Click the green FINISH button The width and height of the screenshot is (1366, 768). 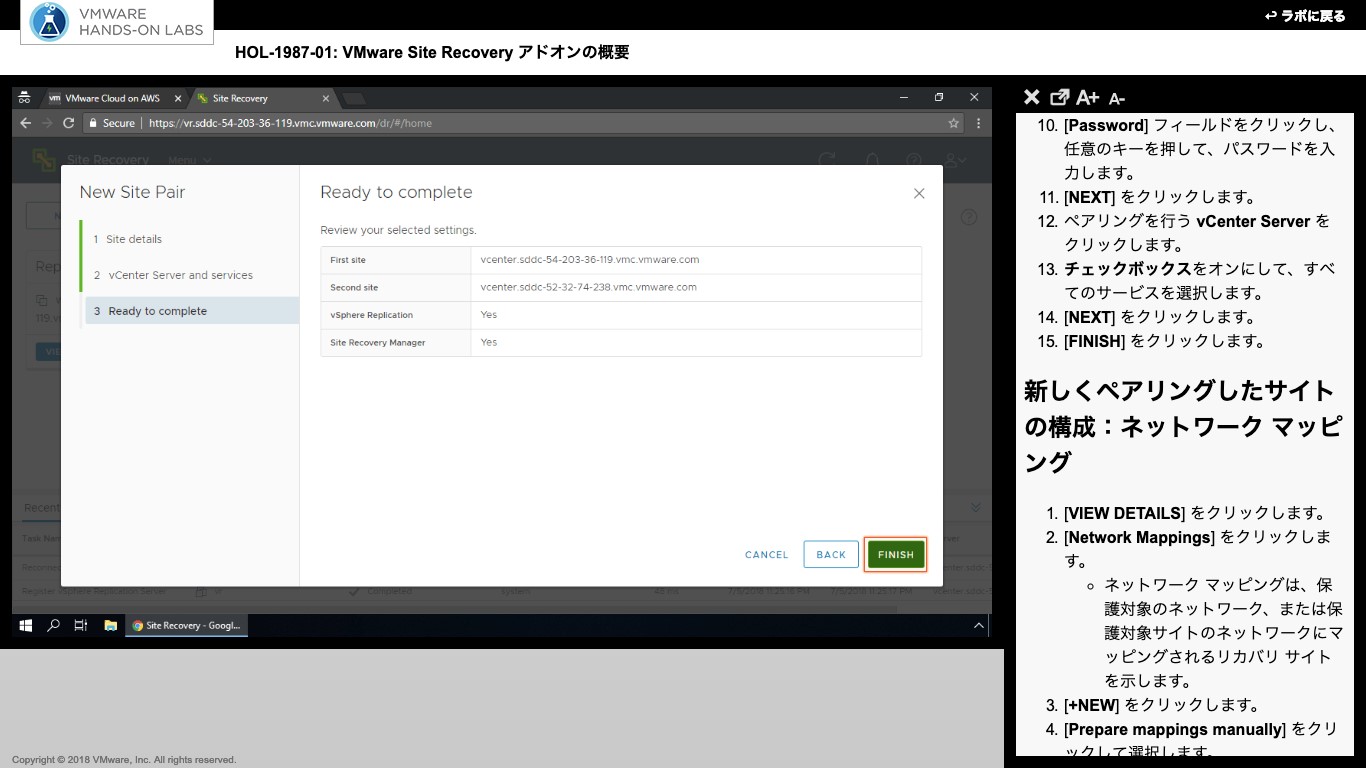click(895, 554)
